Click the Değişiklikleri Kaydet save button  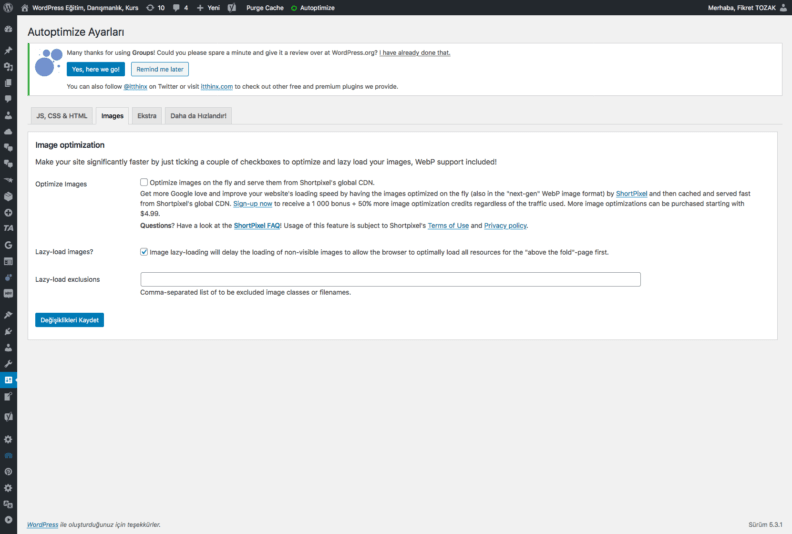pyautogui.click(x=70, y=320)
